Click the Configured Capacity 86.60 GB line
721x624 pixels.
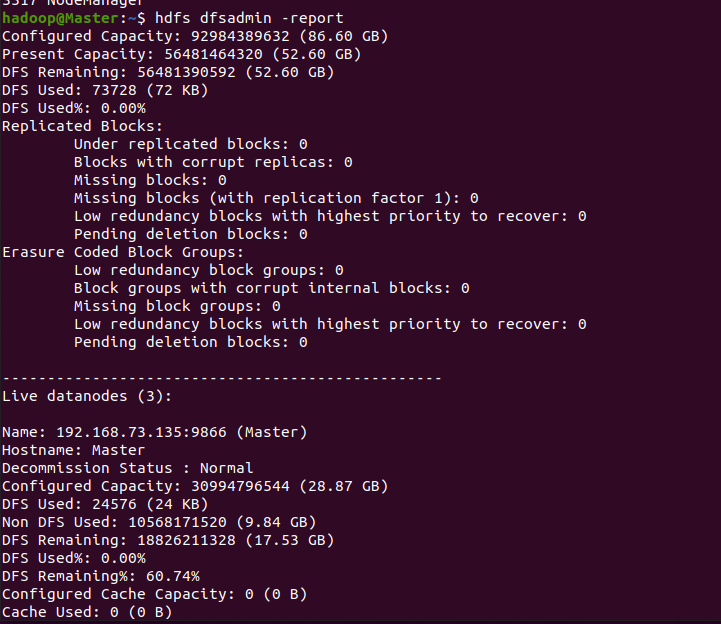(x=195, y=36)
